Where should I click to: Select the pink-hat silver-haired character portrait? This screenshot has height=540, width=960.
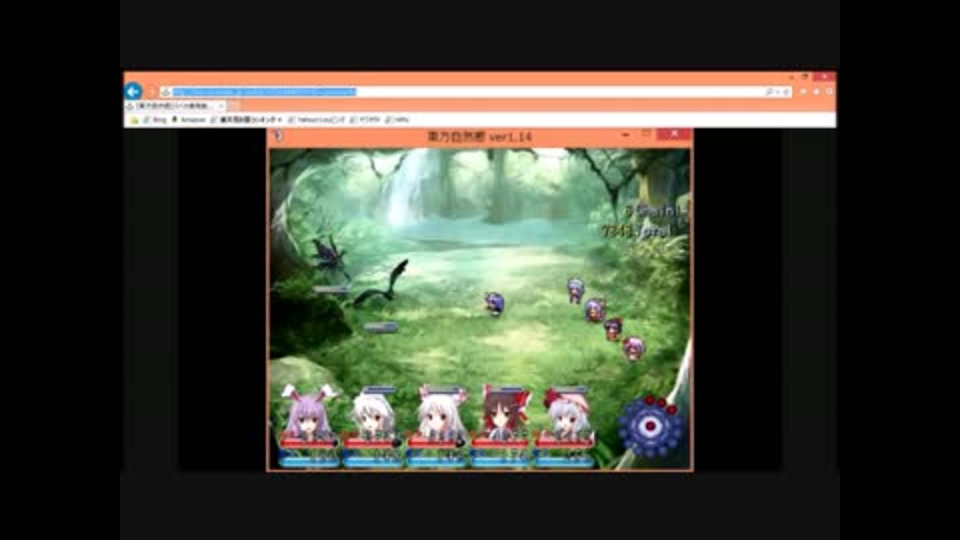[x=567, y=414]
